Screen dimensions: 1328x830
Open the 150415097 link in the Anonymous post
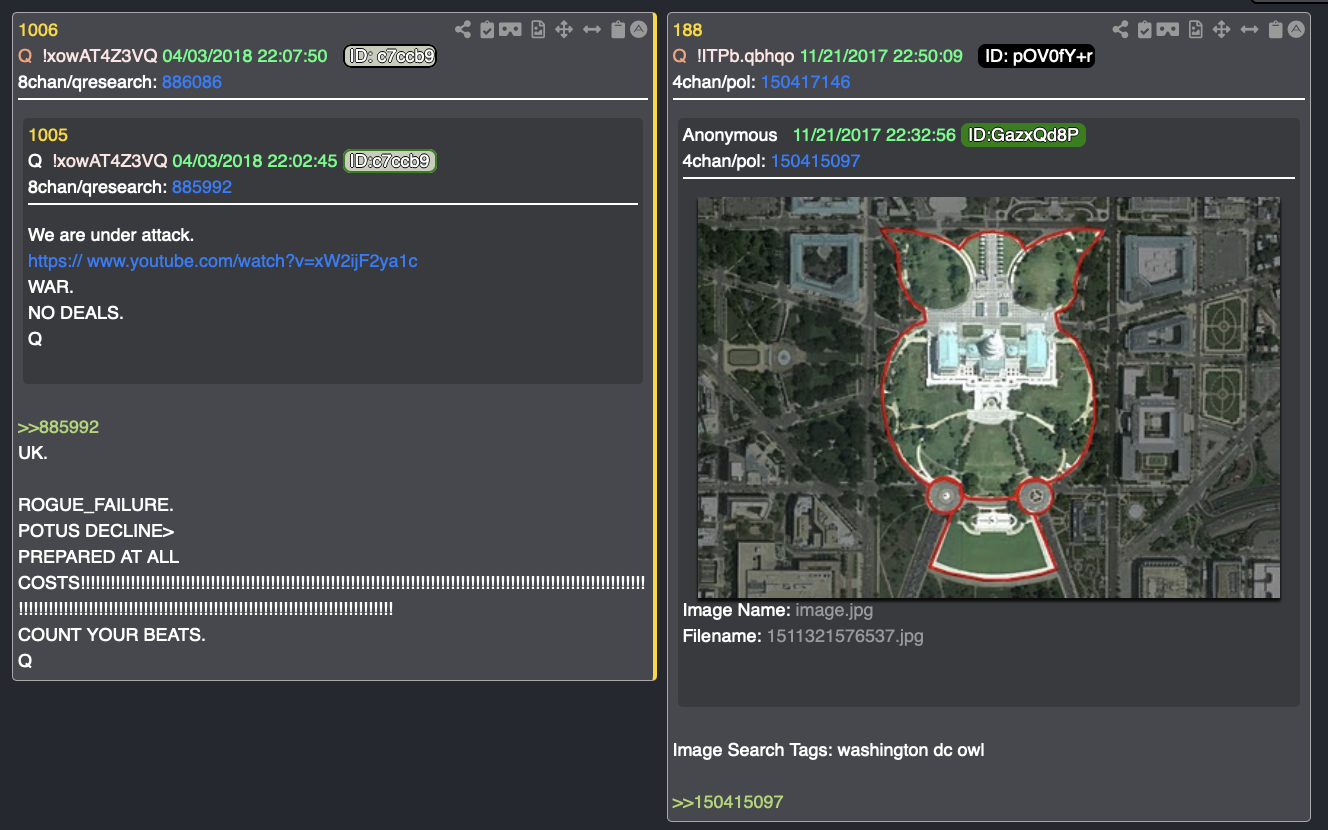(x=815, y=160)
